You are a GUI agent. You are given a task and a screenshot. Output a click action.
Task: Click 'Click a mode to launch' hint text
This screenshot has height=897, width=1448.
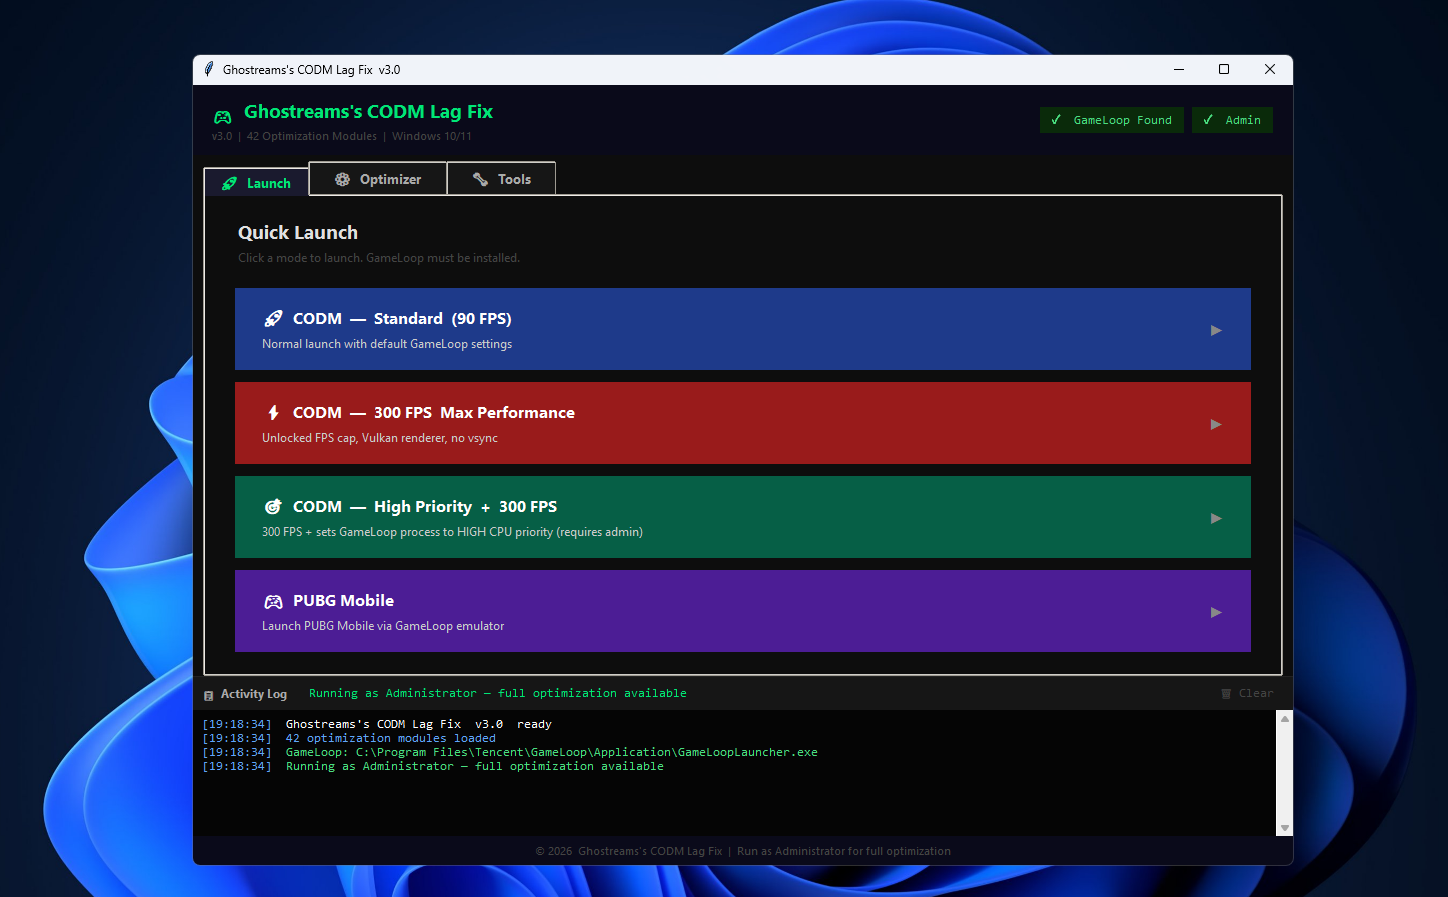[x=379, y=258]
